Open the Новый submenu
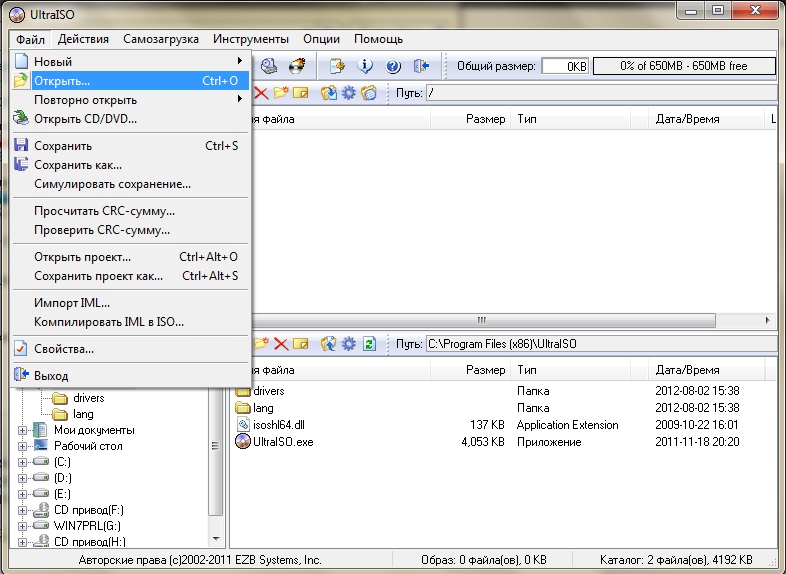 (x=130, y=62)
